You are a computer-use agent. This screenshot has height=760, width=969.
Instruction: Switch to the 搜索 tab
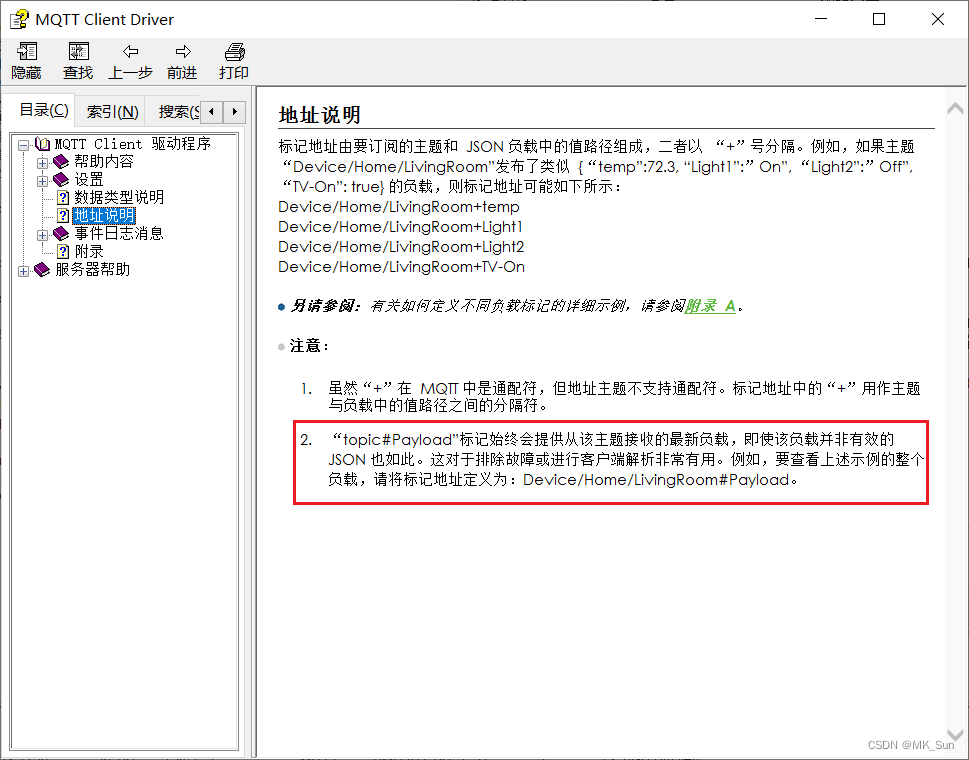177,112
